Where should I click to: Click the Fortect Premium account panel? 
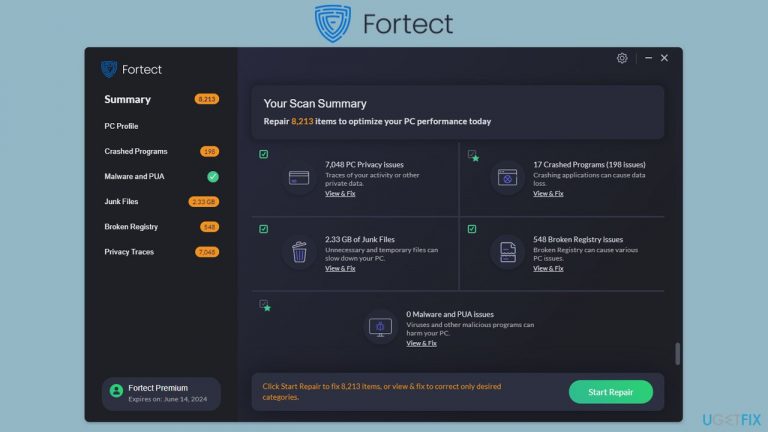click(x=161, y=393)
